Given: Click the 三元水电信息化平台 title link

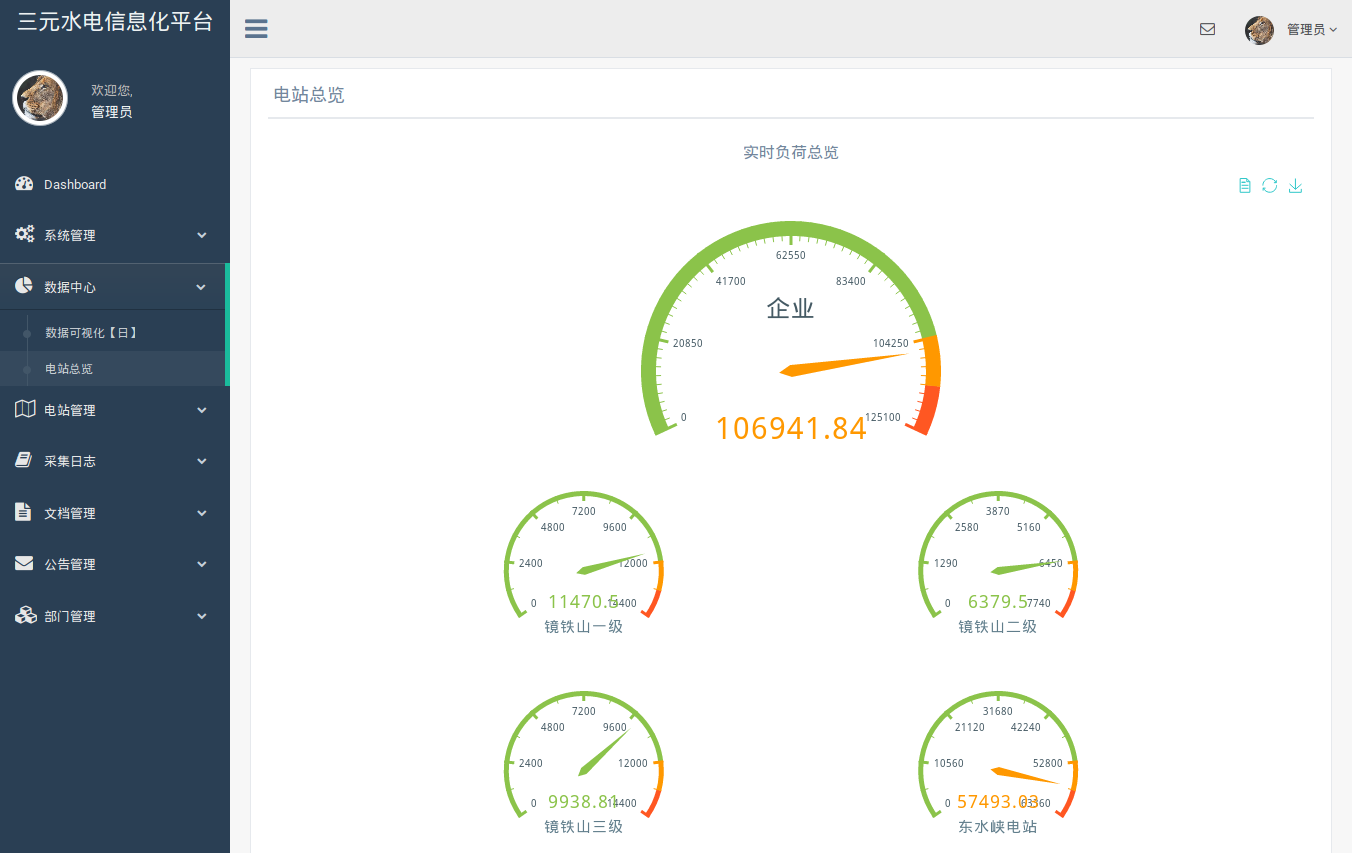Looking at the screenshot, I should 115,22.
